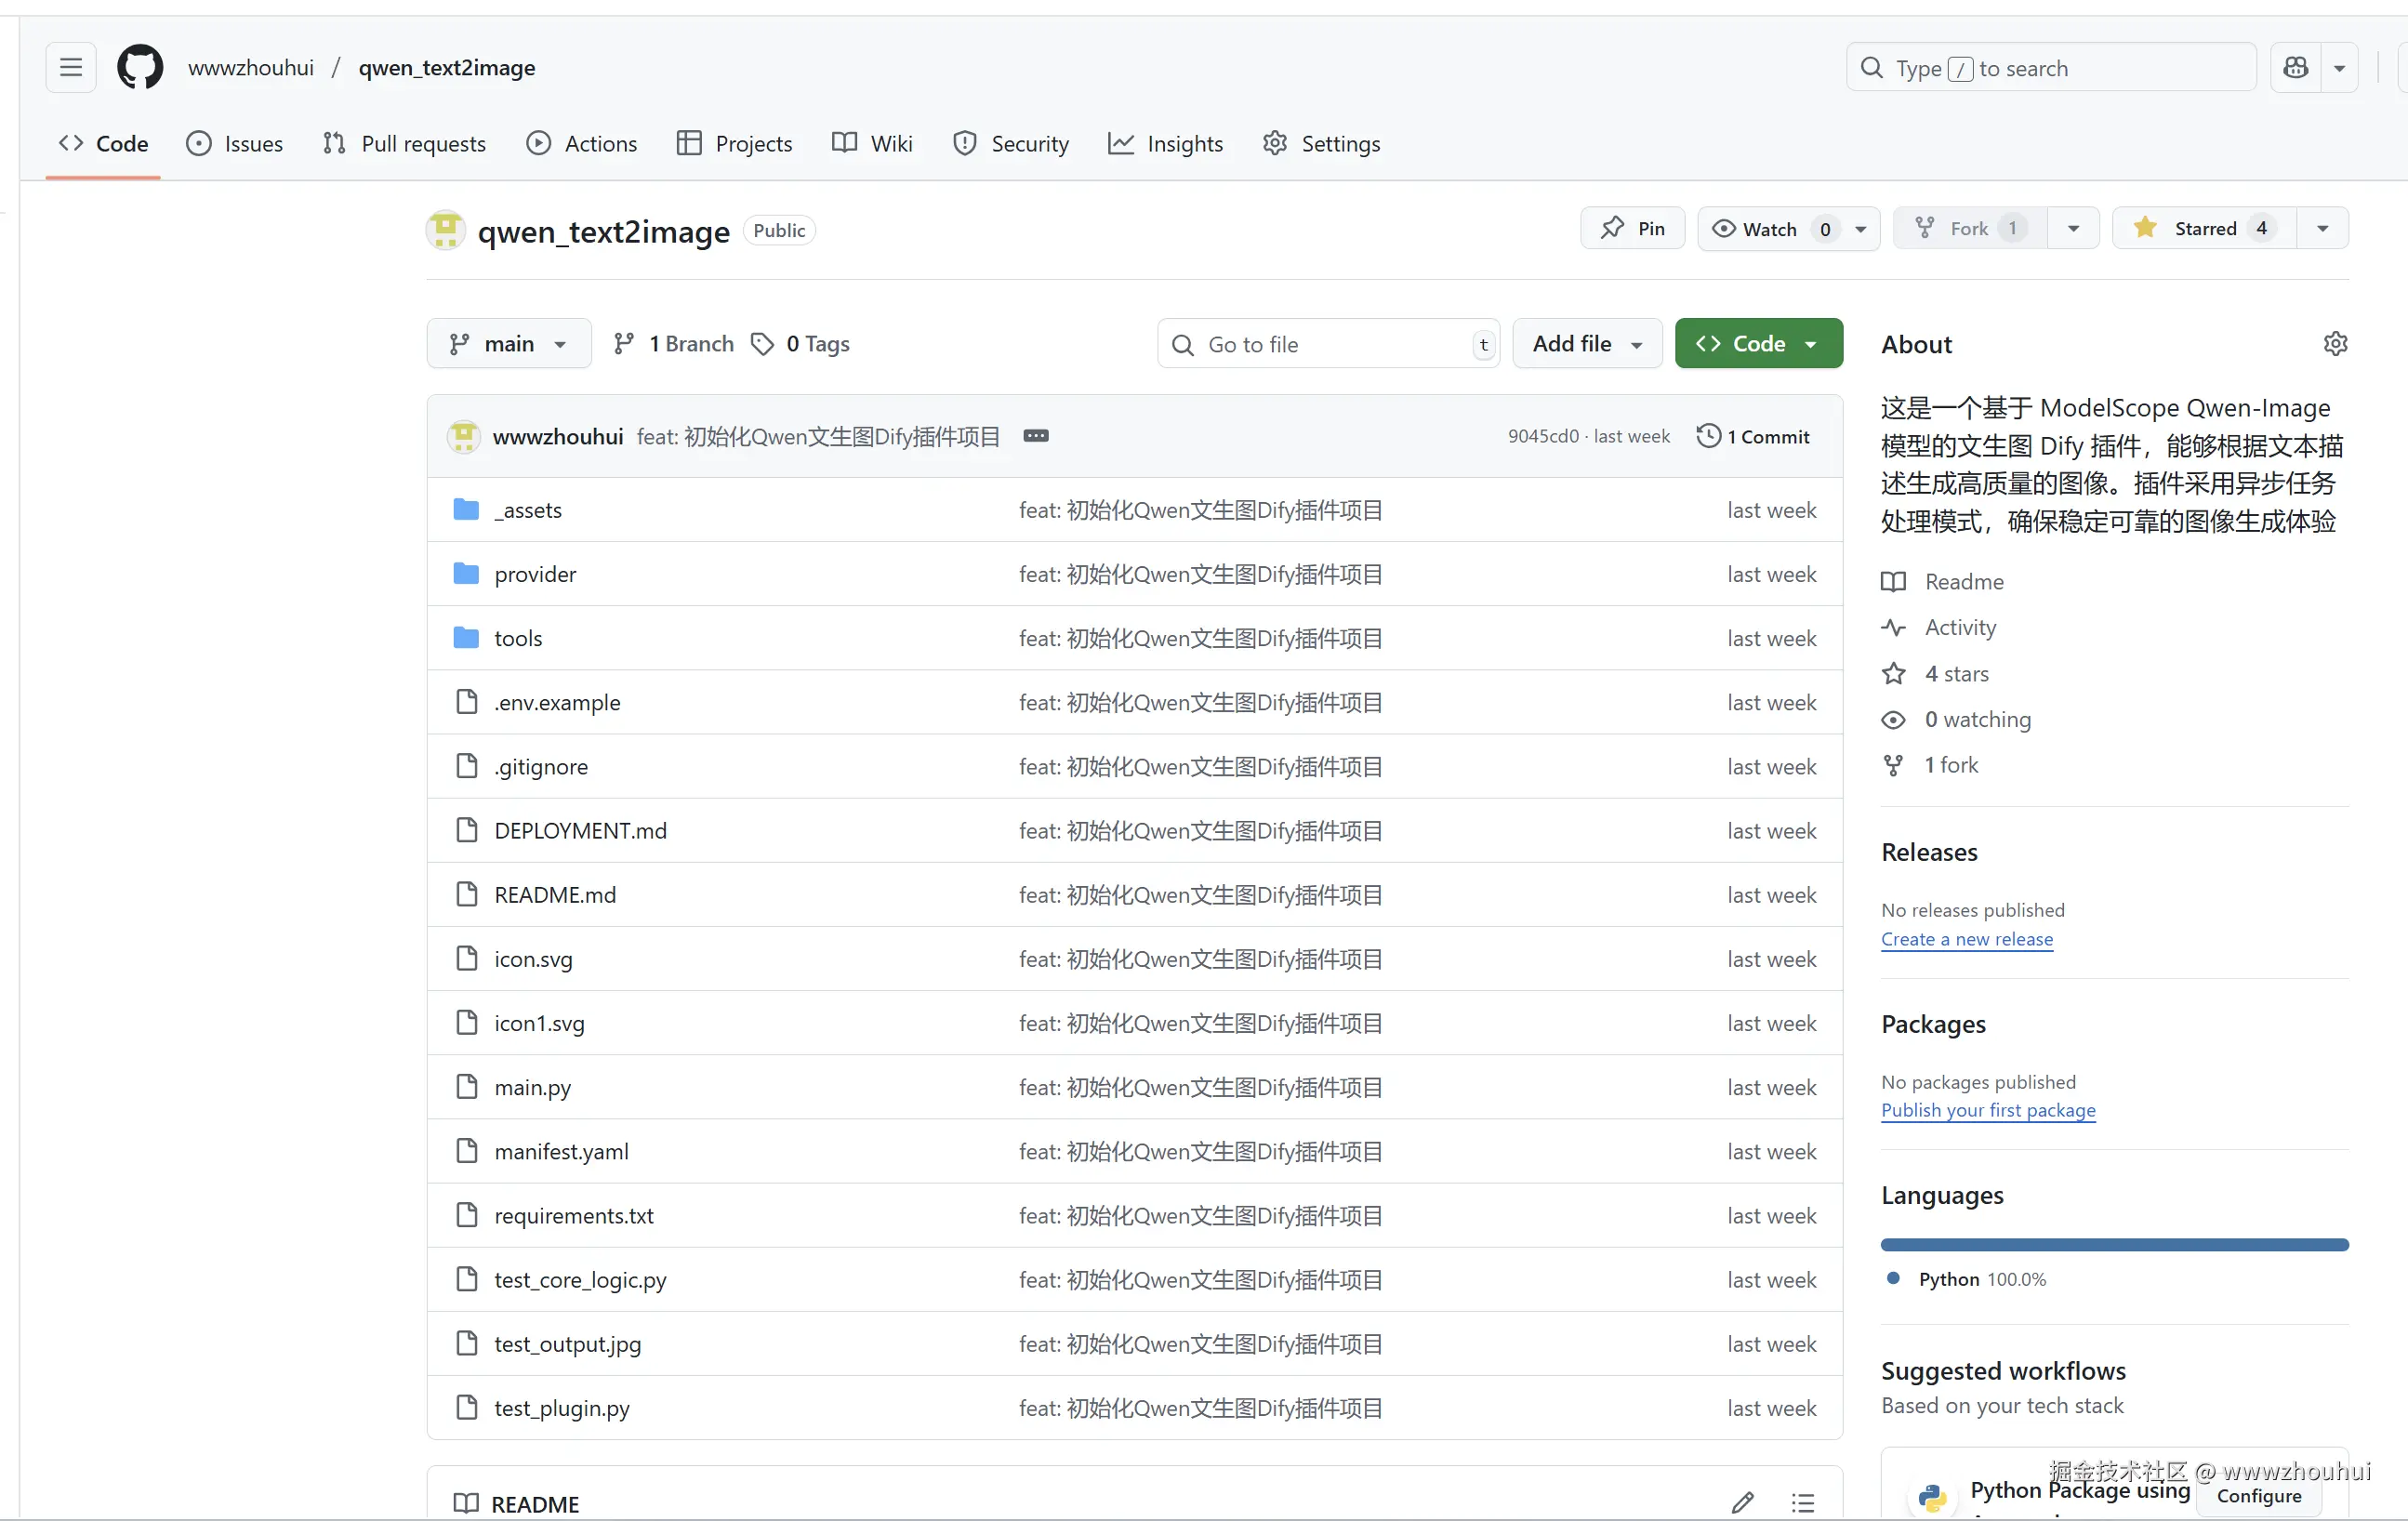This screenshot has width=2408, height=1521.
Task: Expand dropdown arrow next to Copilot icon
Action: point(2339,68)
